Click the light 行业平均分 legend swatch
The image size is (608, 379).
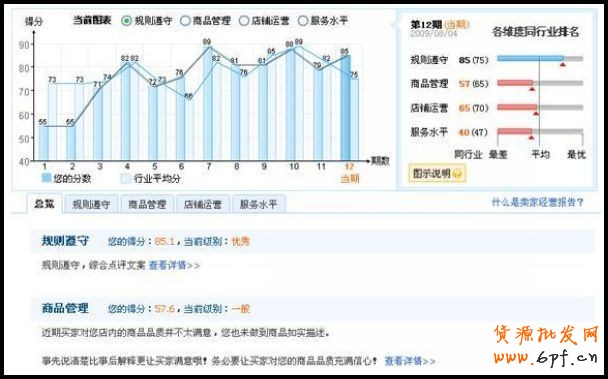coord(126,178)
